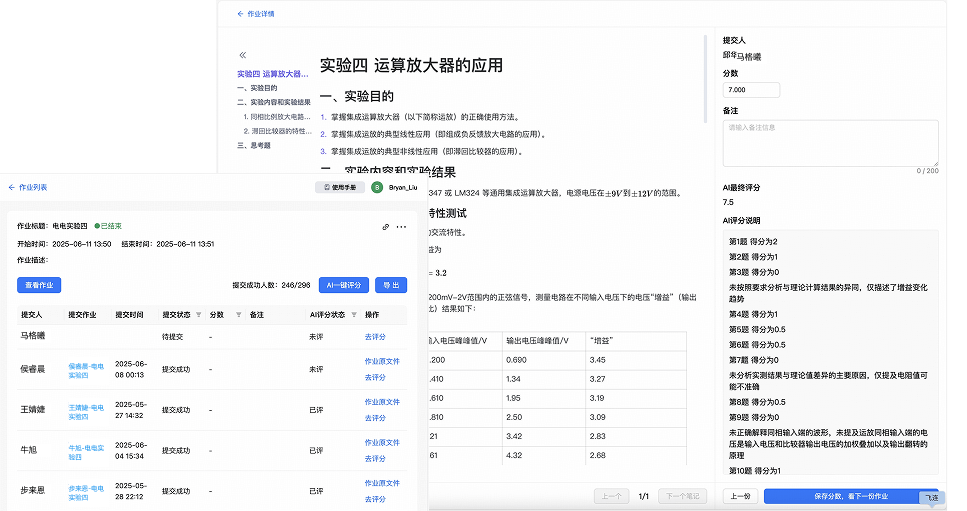The width and height of the screenshot is (967, 511).
Task: Click the 查看作业 button
Action: pyautogui.click(x=39, y=285)
